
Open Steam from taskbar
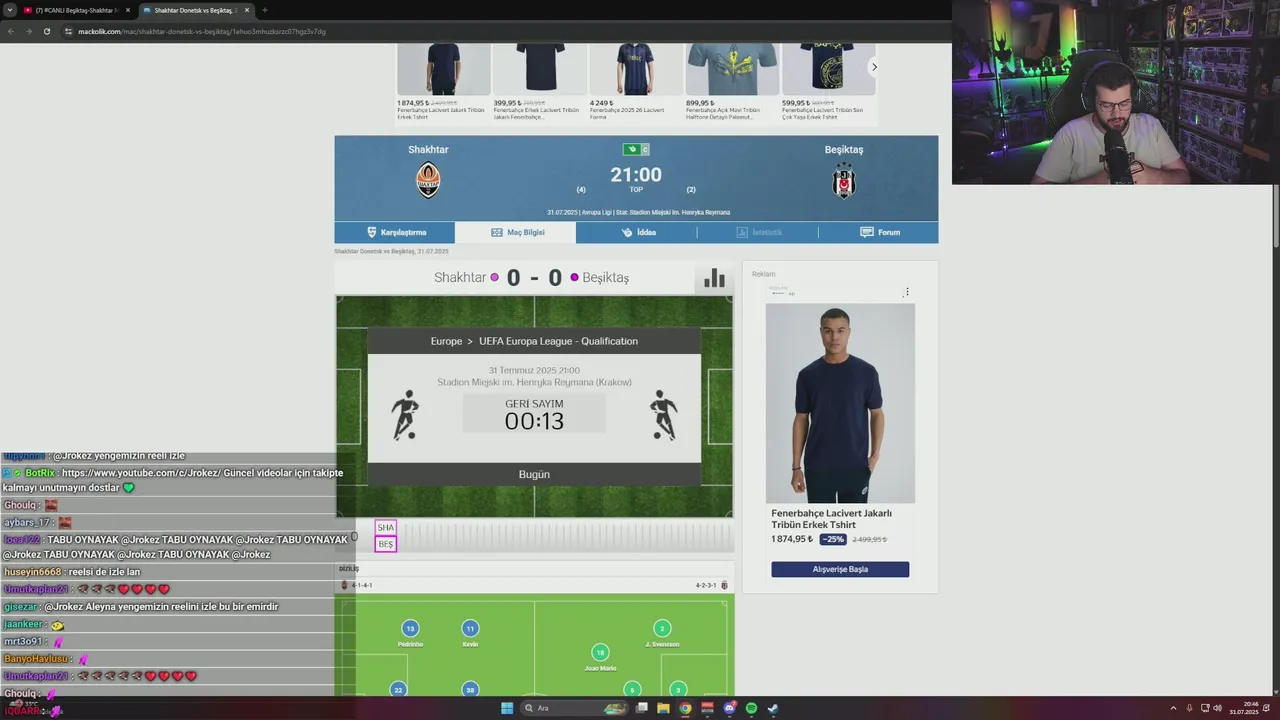click(x=773, y=708)
